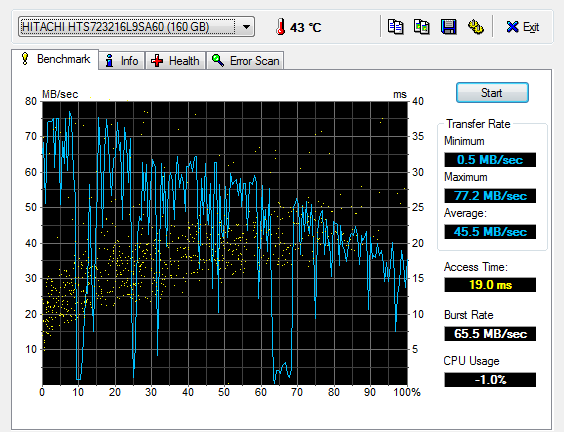Click the save screenshot floppy disk icon
The image size is (564, 432).
tap(449, 27)
